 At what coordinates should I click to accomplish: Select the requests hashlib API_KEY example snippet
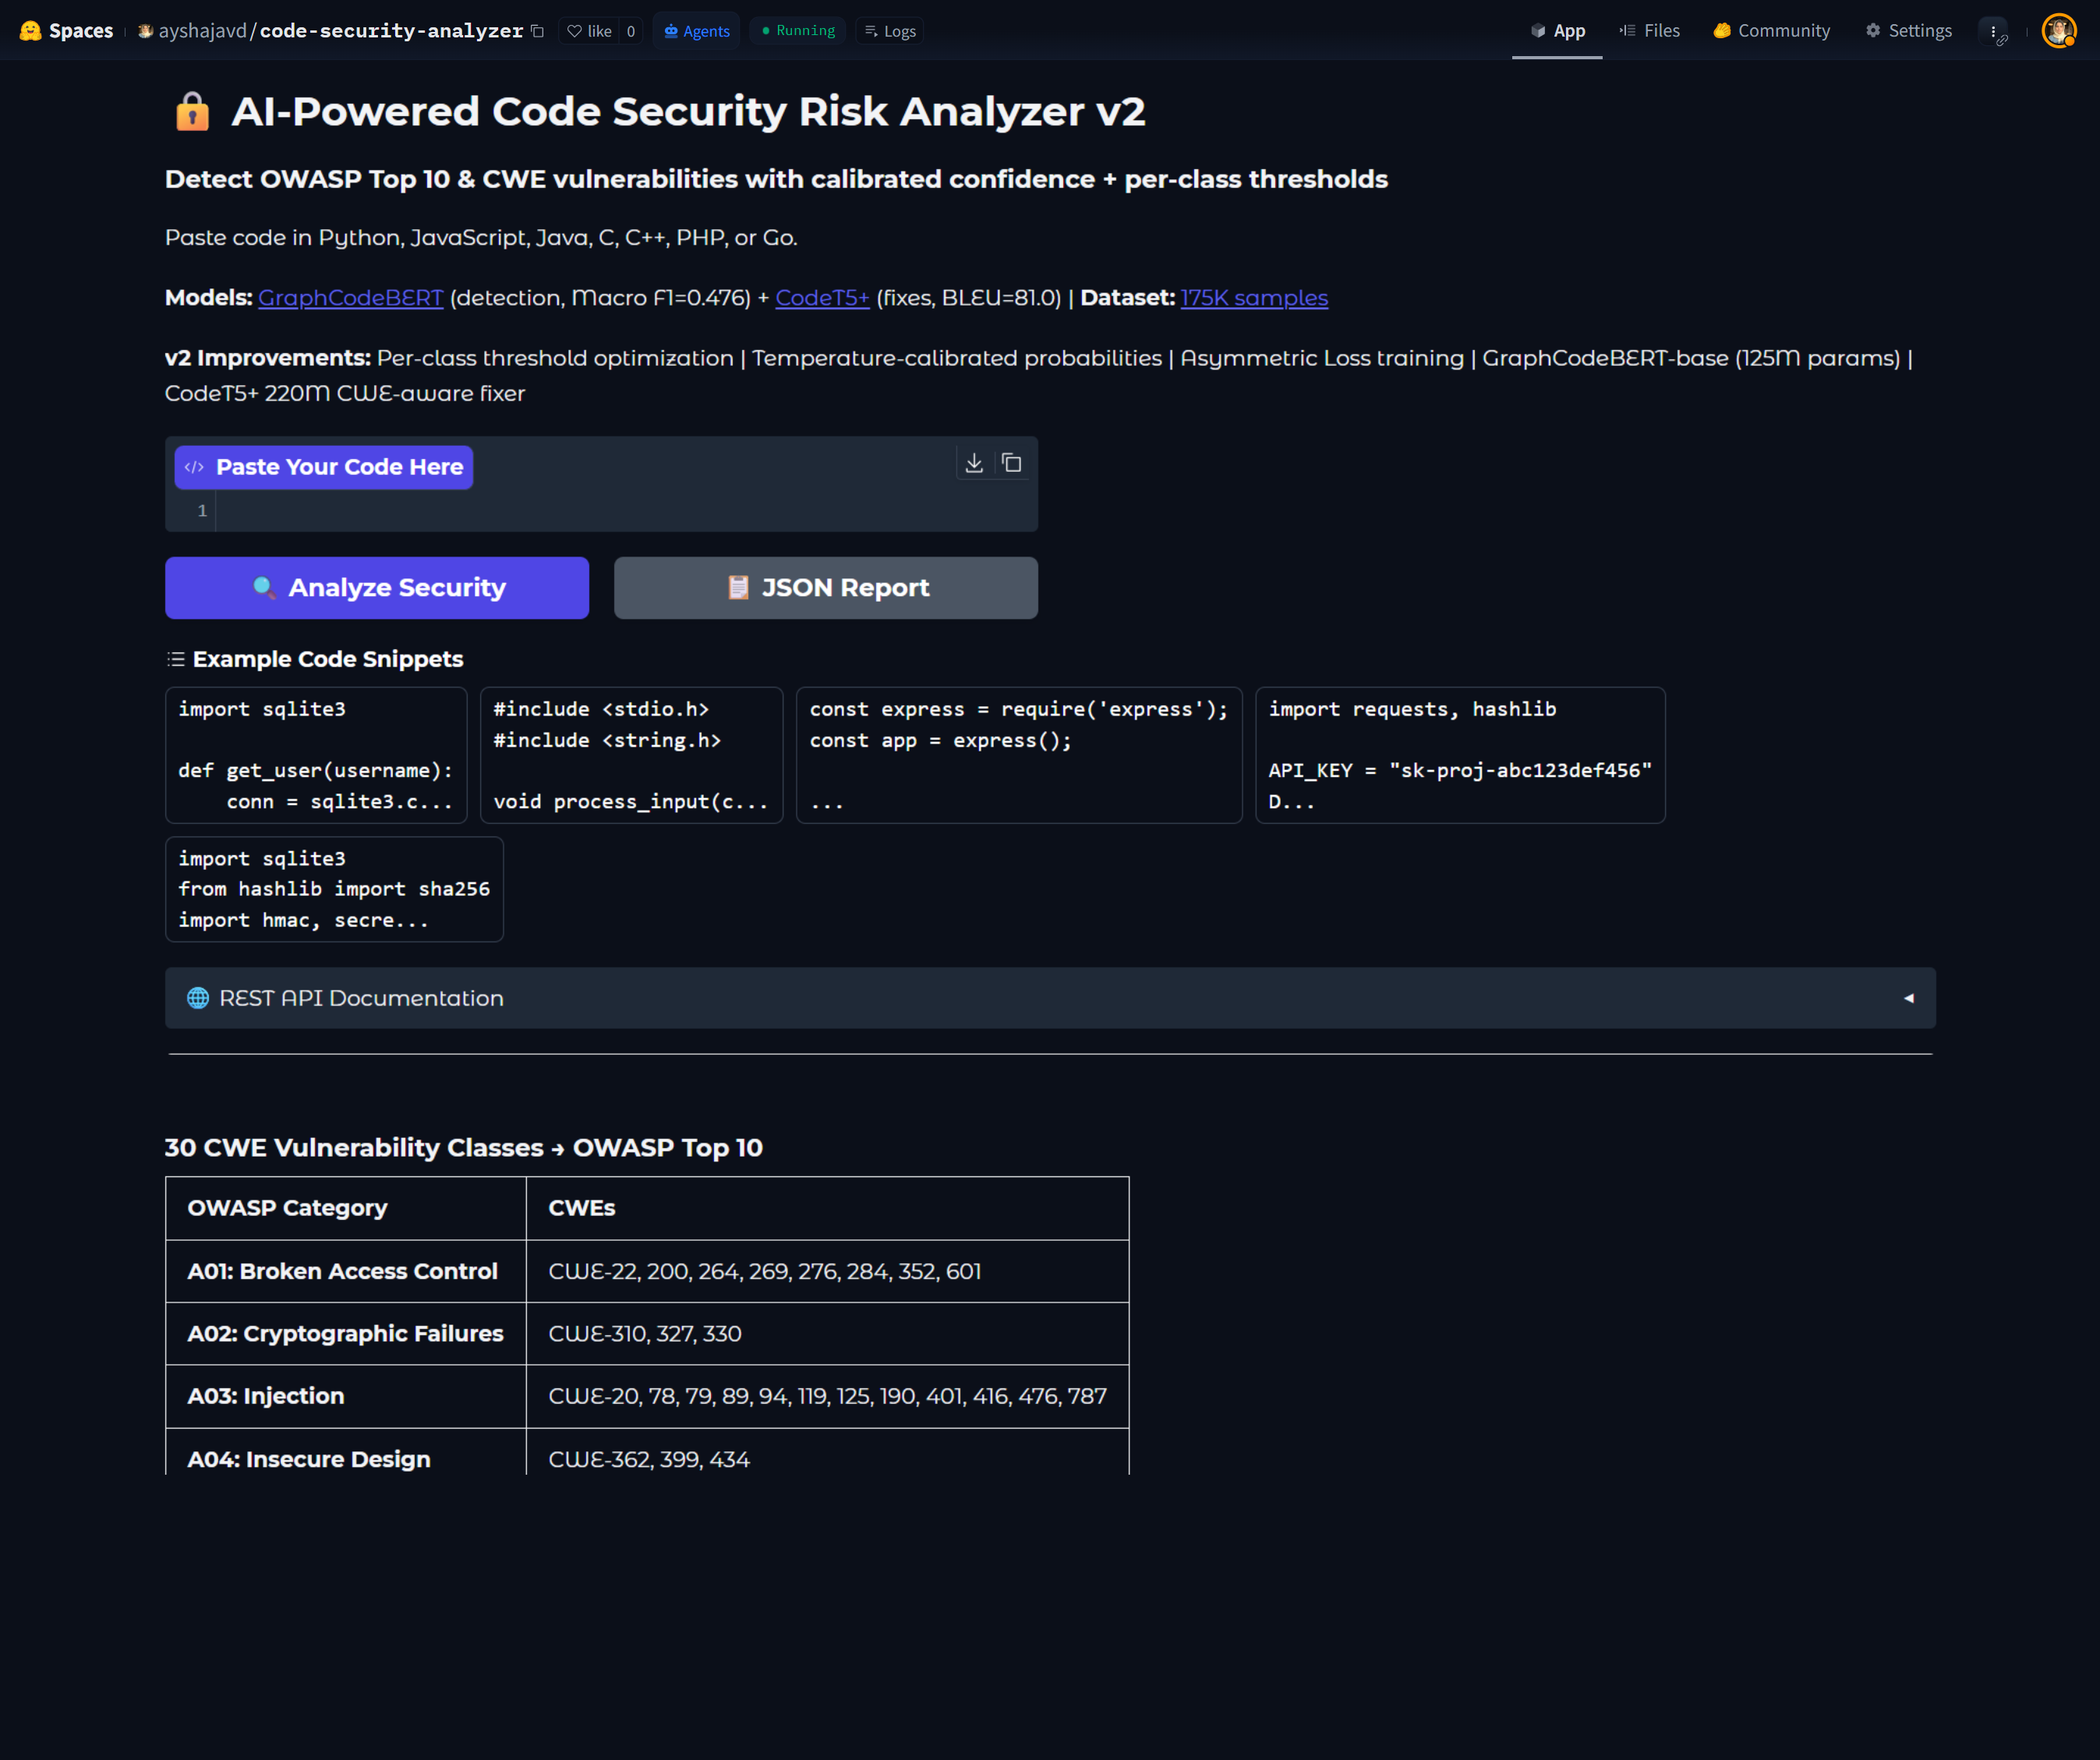coord(1460,755)
